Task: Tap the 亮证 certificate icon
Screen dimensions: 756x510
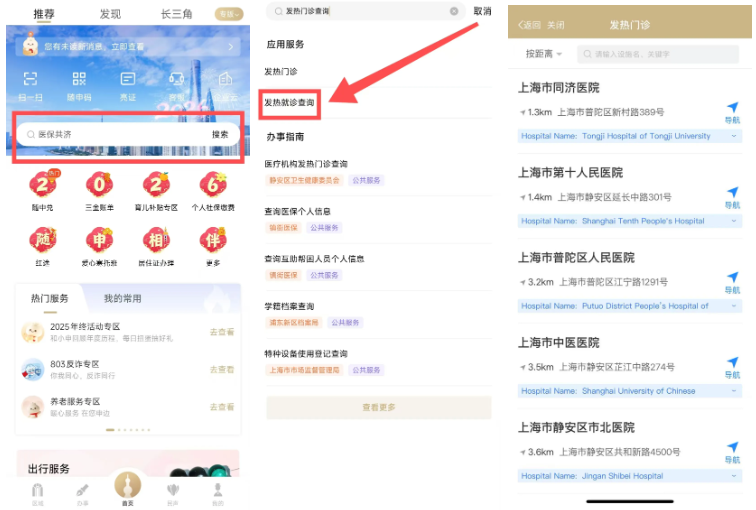Action: [x=128, y=82]
